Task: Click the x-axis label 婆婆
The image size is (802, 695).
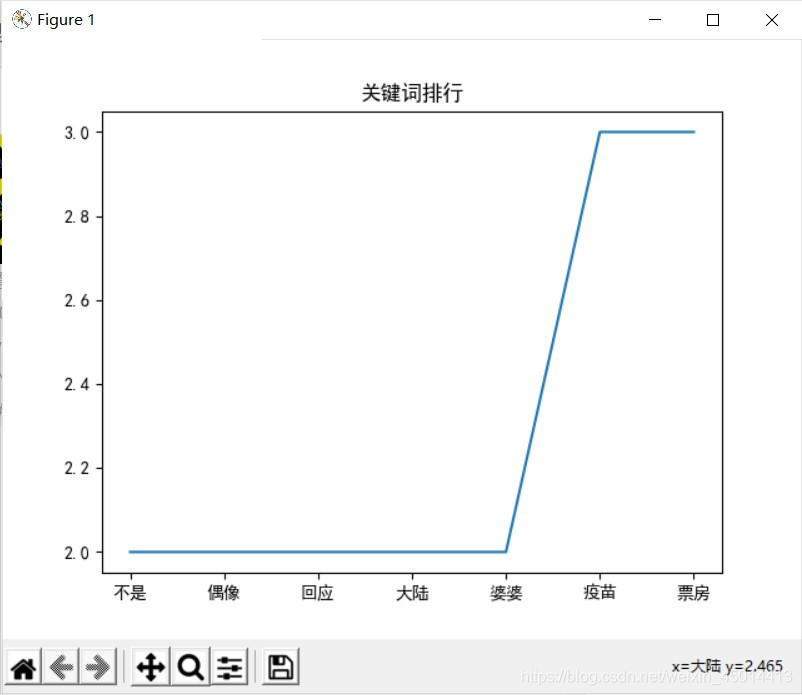Action: (x=506, y=593)
